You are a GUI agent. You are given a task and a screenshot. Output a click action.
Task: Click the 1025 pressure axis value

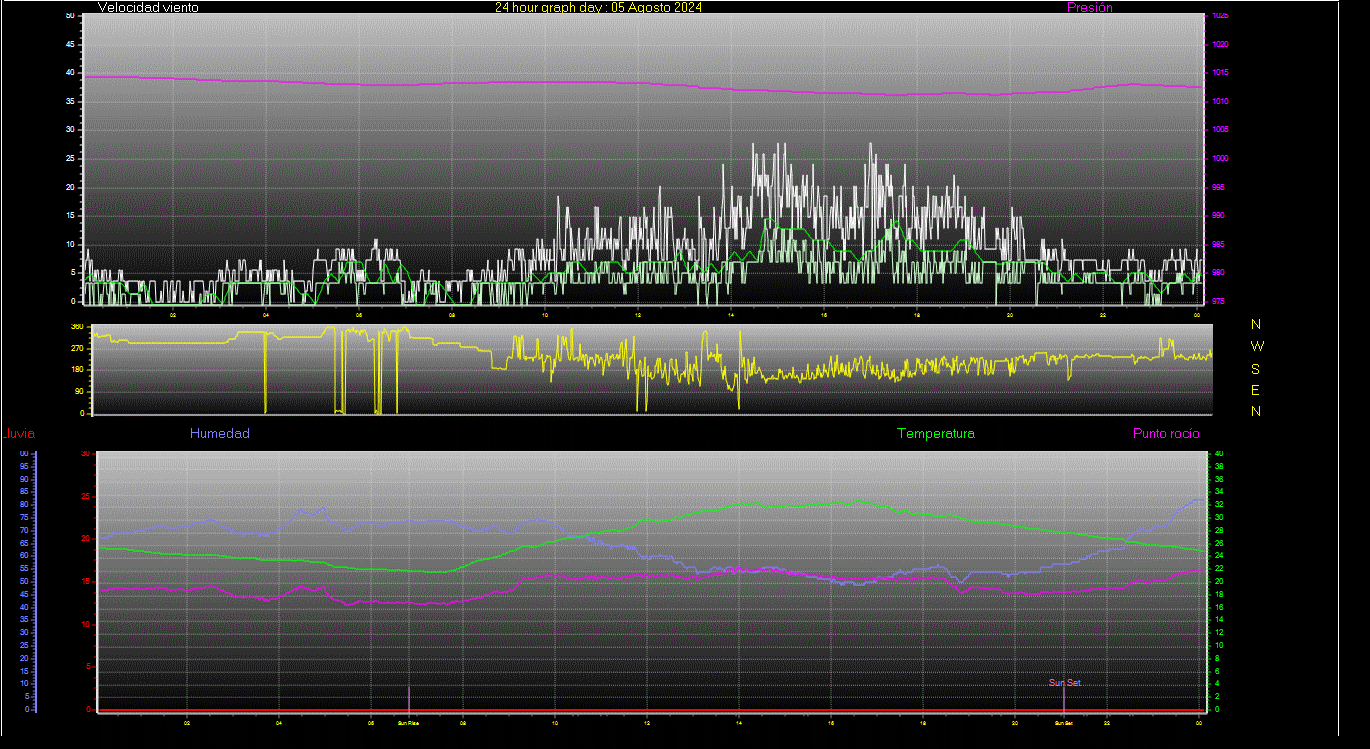(1220, 16)
